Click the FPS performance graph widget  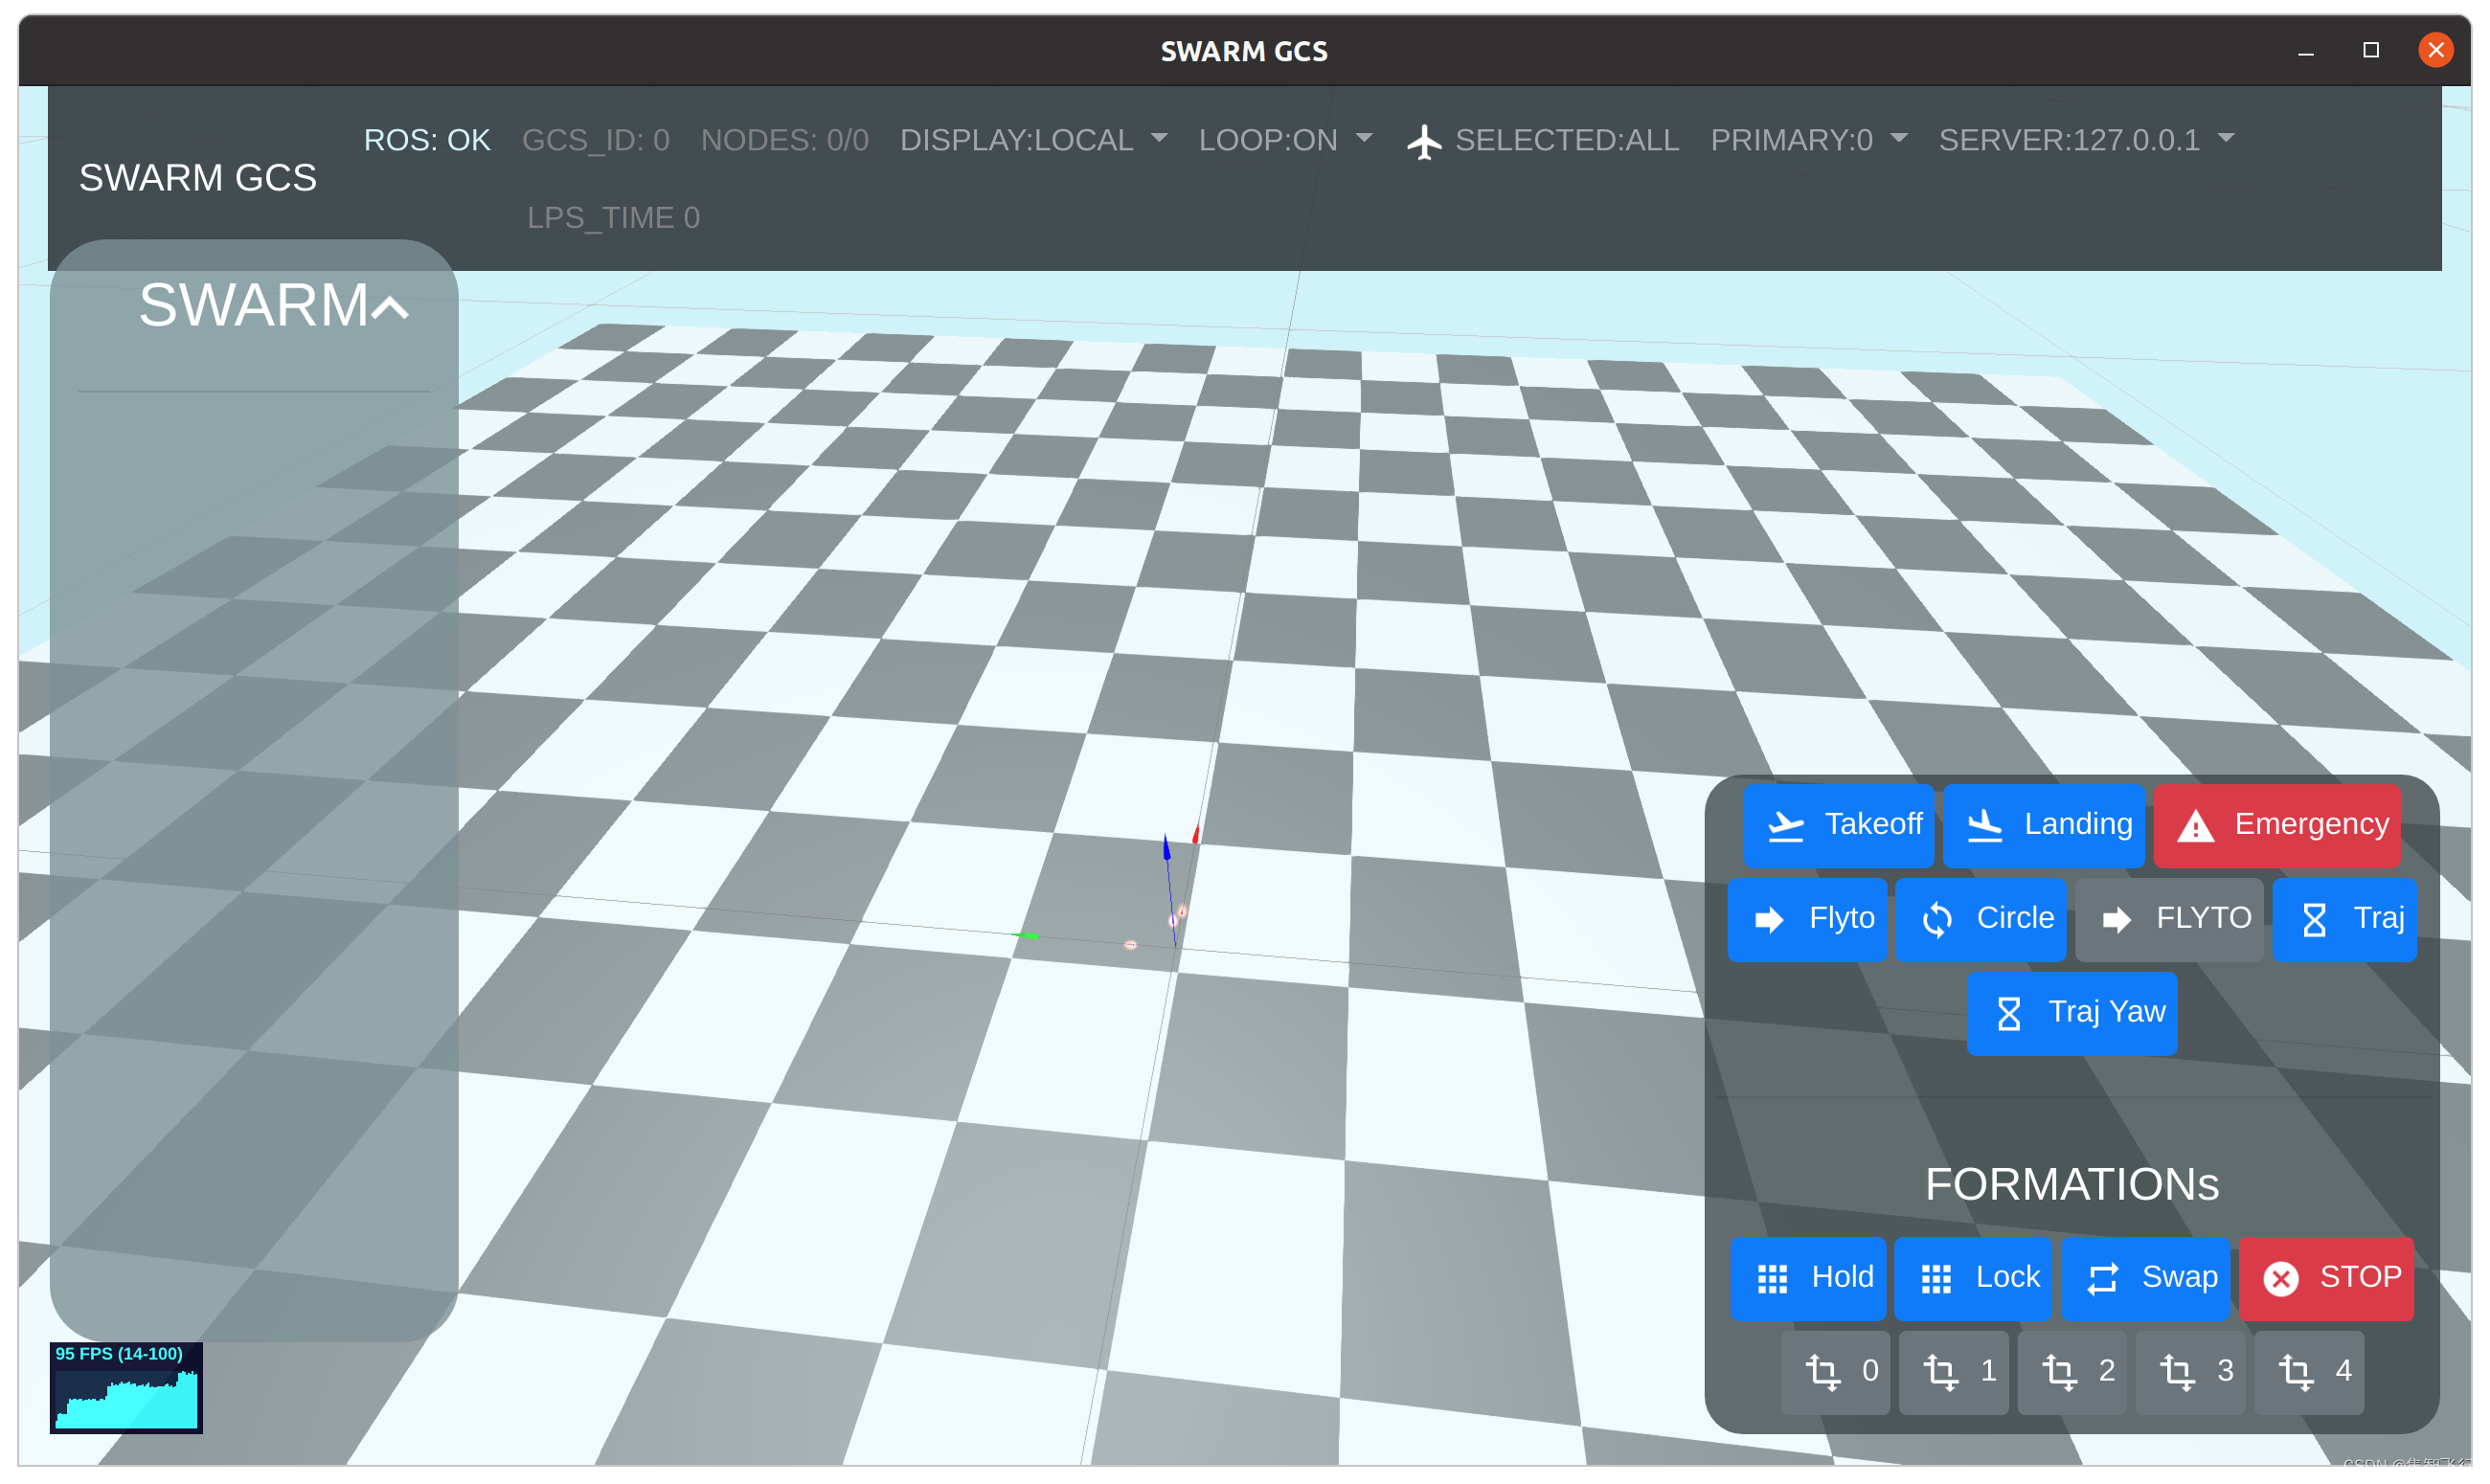(126, 1388)
